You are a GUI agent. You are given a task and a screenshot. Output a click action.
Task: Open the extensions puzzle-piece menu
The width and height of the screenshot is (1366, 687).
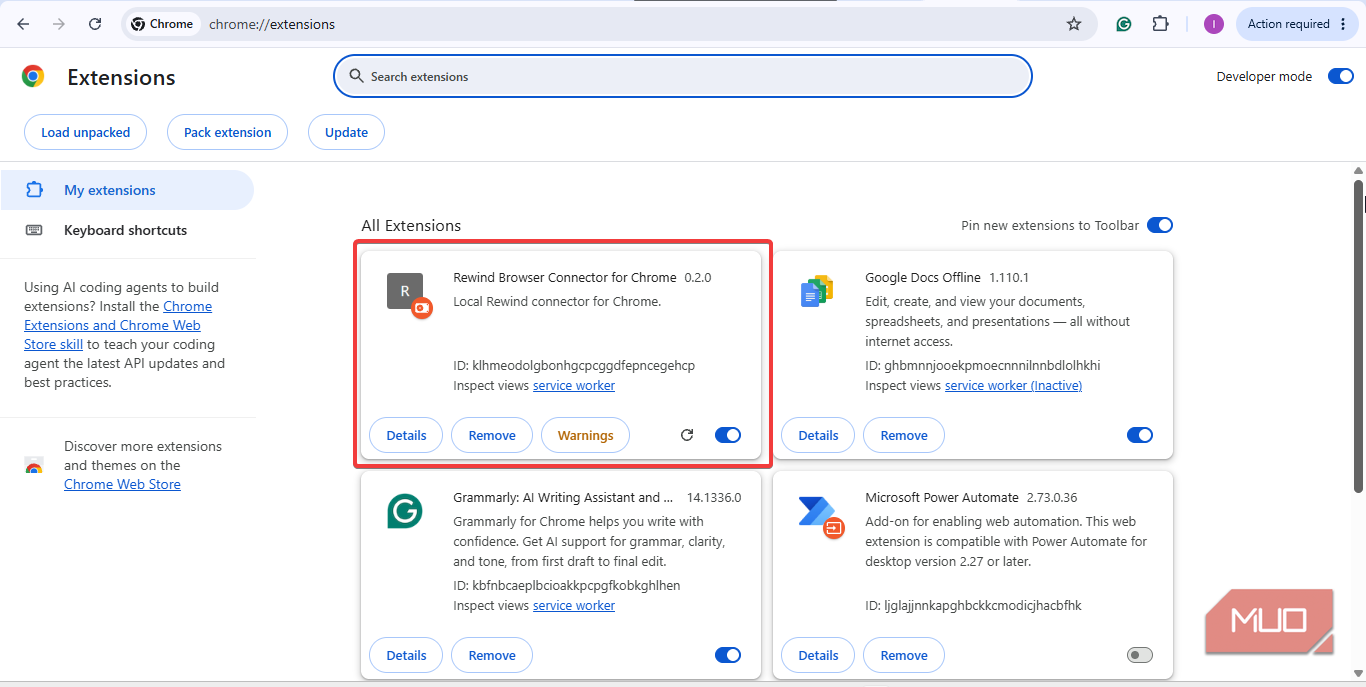tap(1161, 24)
